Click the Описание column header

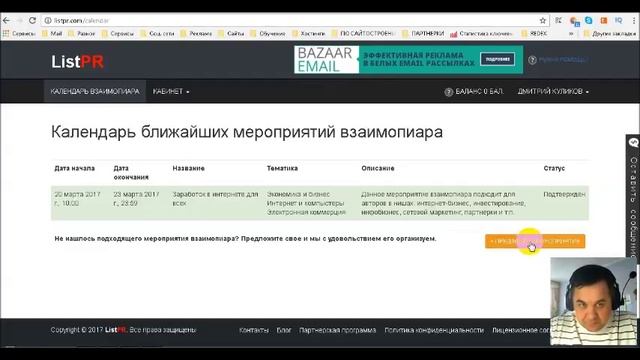(378, 168)
